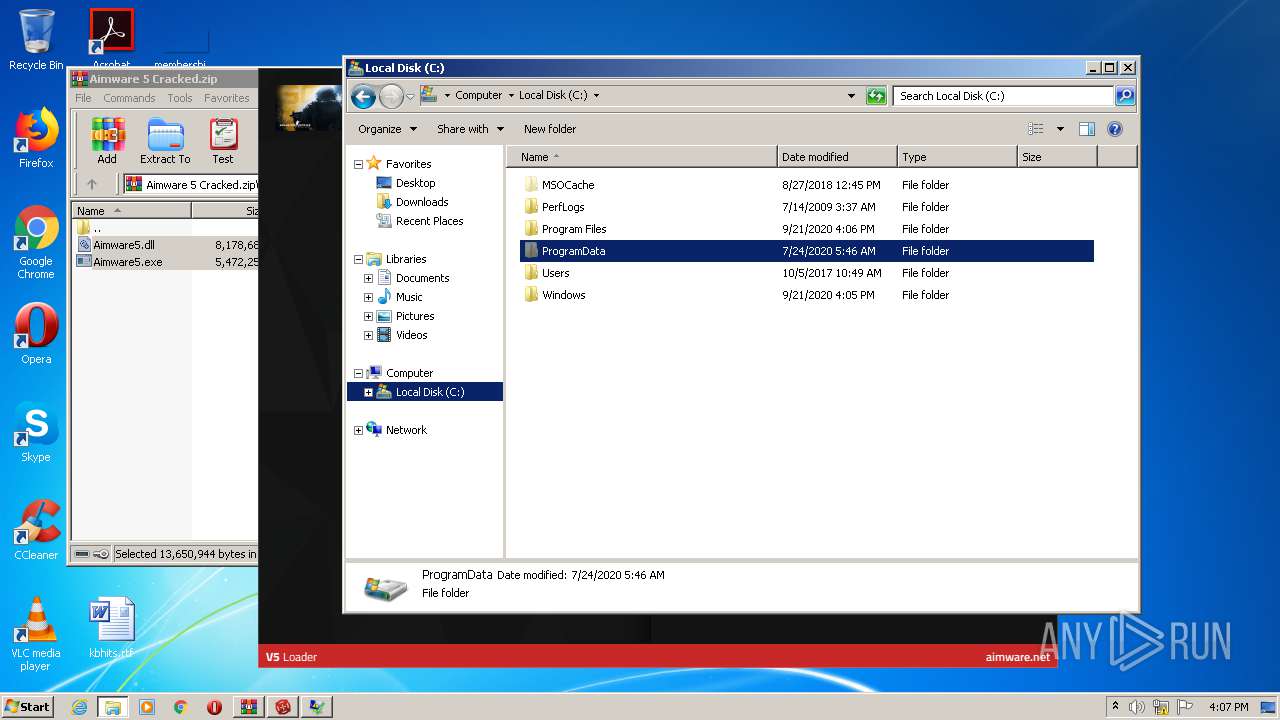The height and width of the screenshot is (720, 1280).
Task: Select the Users folder
Action: tap(555, 273)
